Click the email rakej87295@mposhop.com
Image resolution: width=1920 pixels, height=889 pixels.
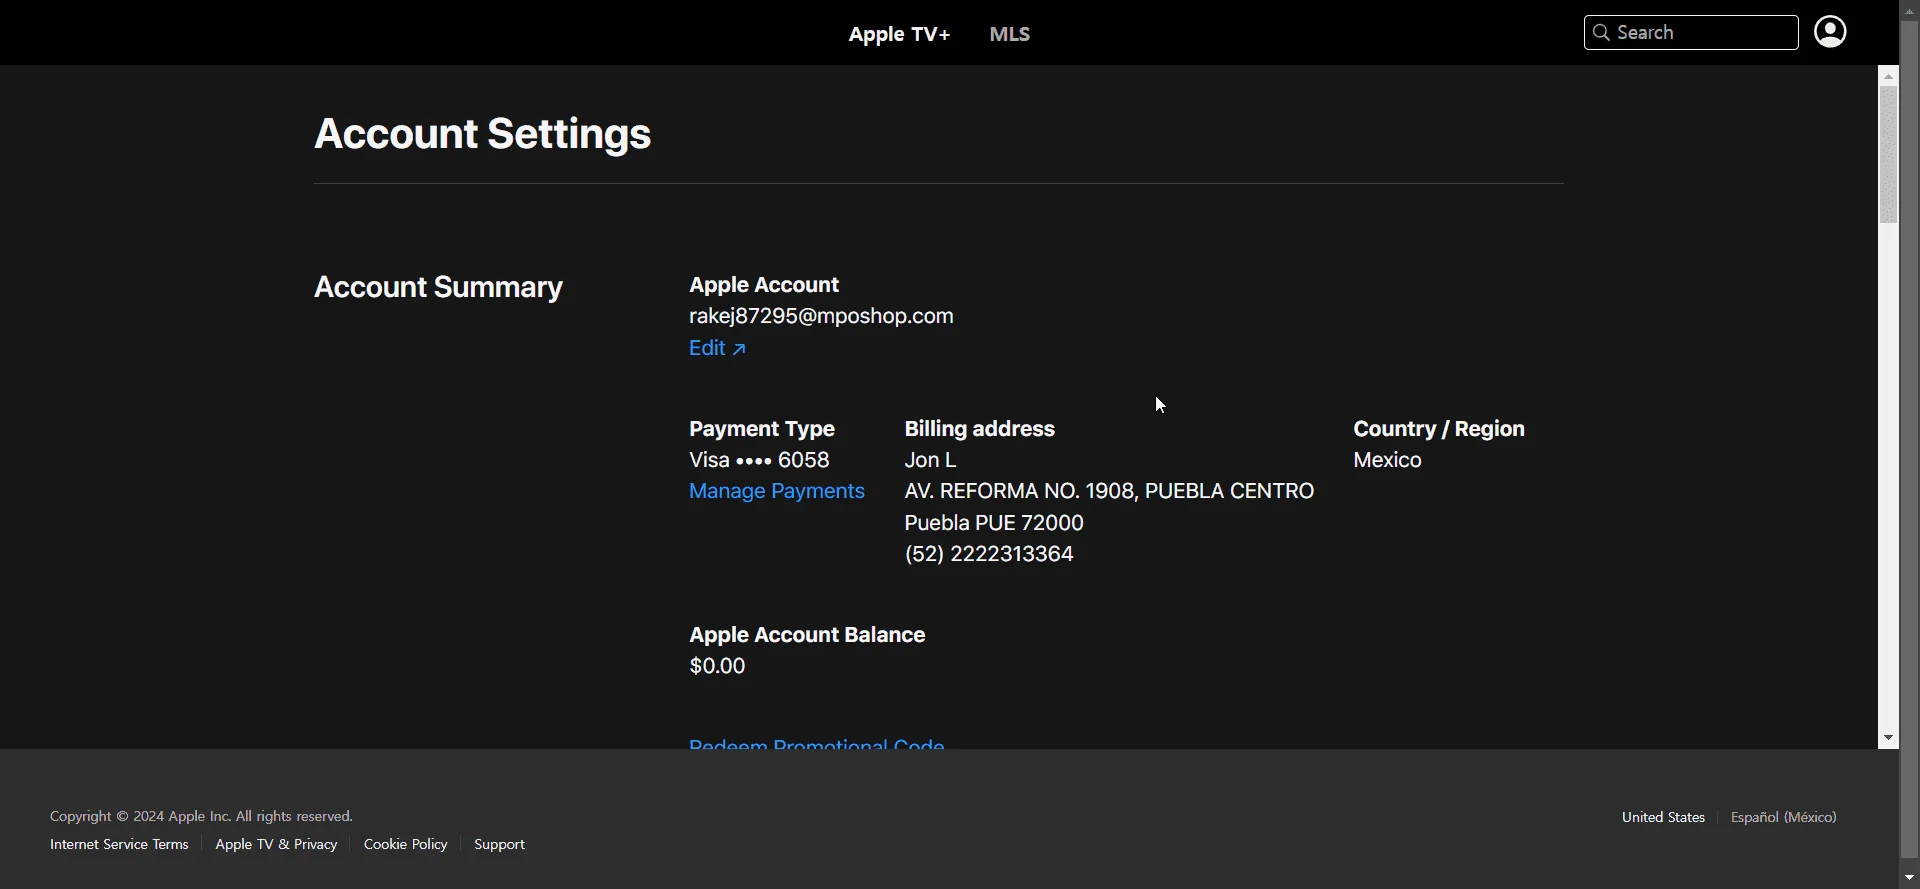pyautogui.click(x=821, y=316)
